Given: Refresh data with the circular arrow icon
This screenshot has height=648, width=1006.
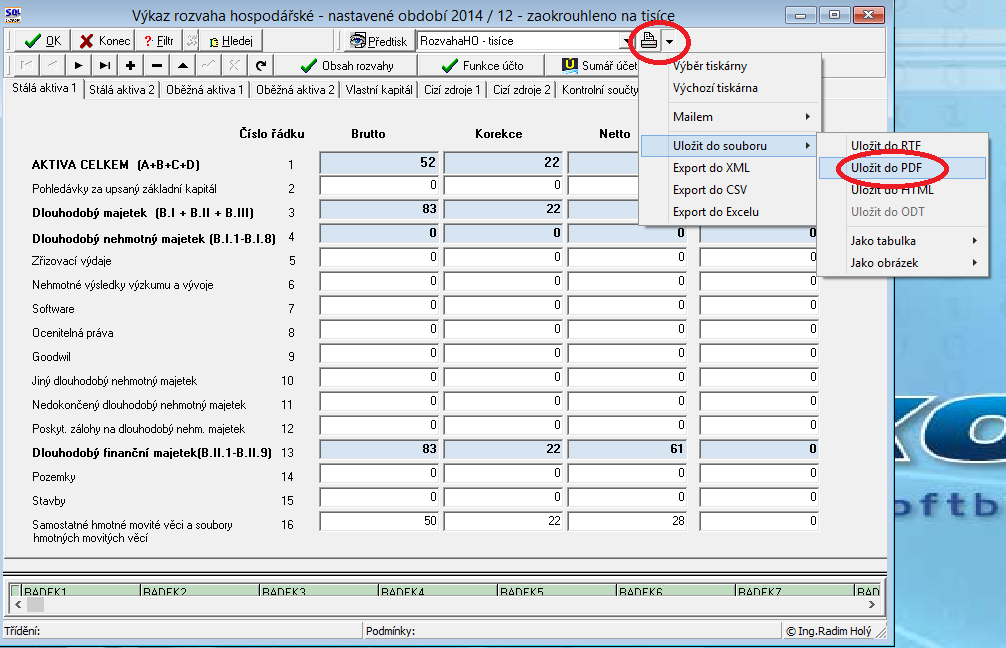Looking at the screenshot, I should click(260, 65).
